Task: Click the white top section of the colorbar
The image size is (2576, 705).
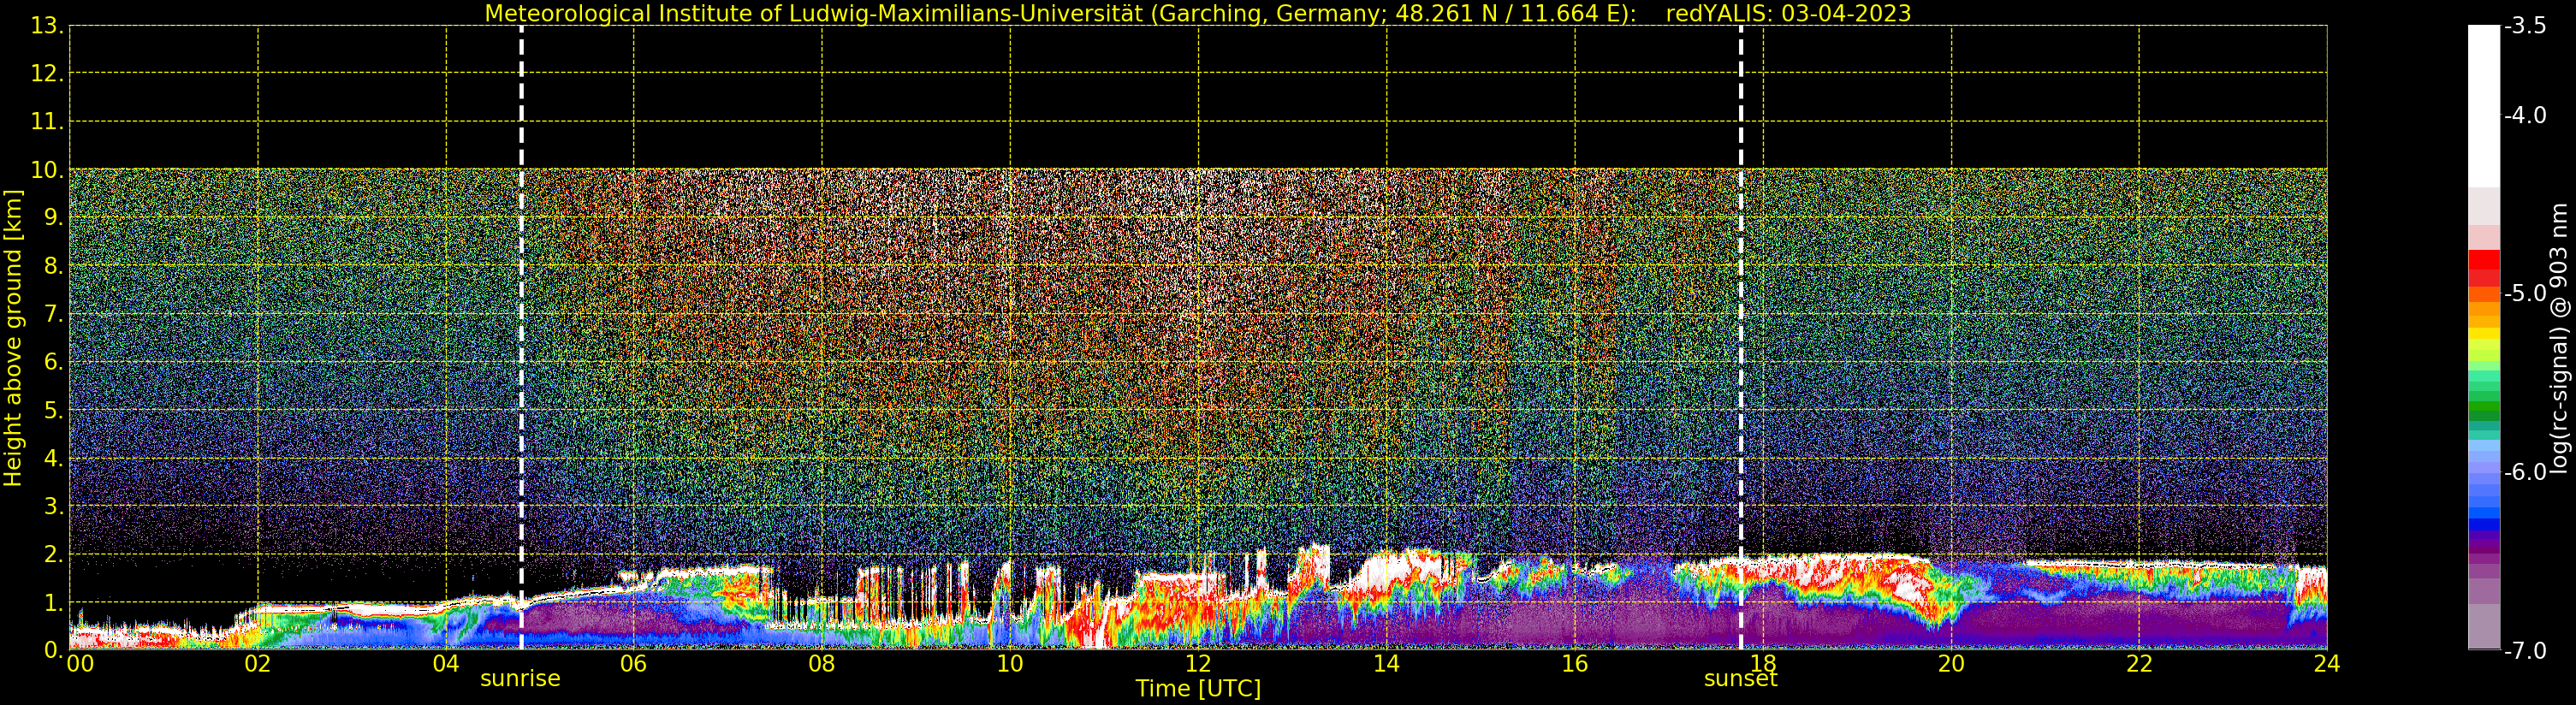Action: pos(2484,105)
